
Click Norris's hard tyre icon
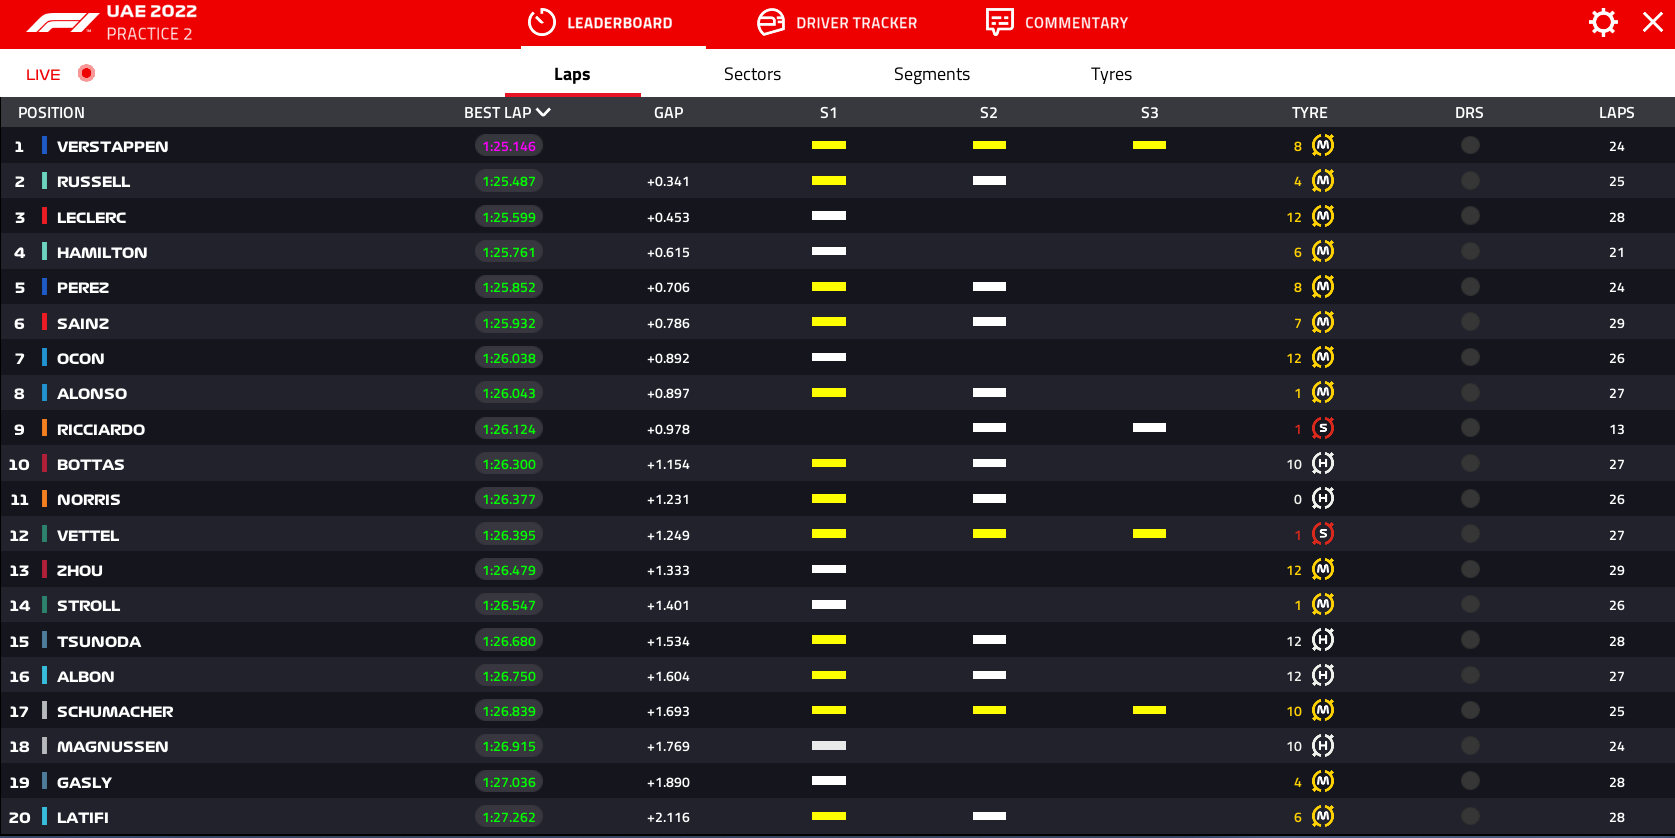point(1323,499)
